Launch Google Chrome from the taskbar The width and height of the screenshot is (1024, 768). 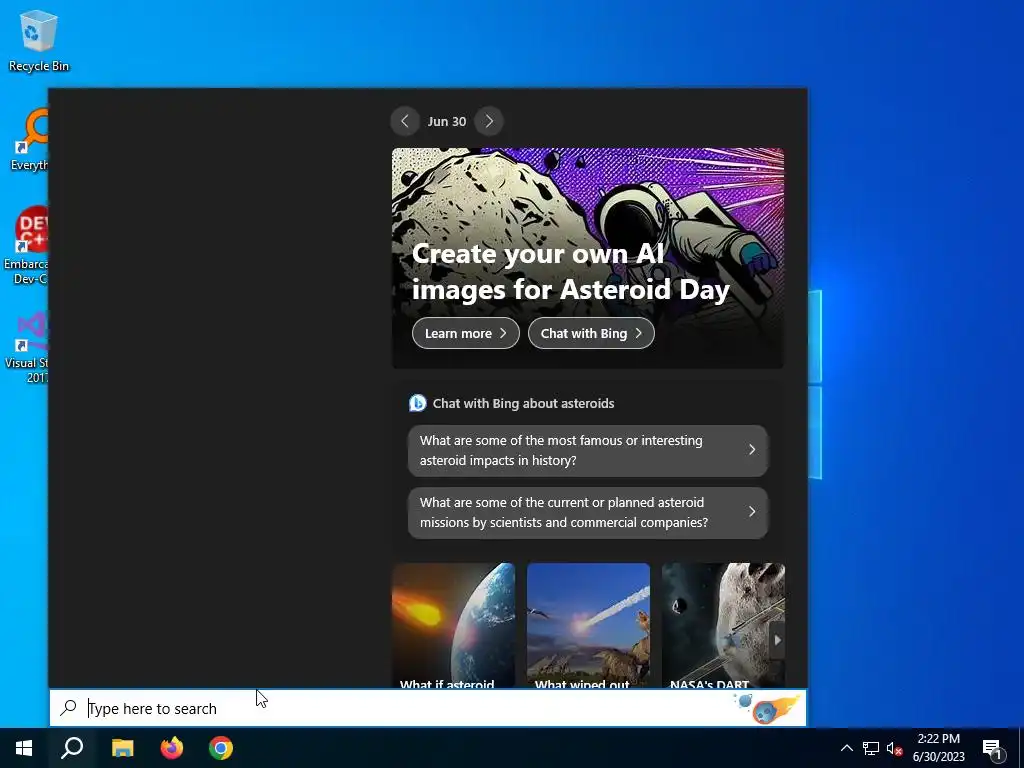coord(221,748)
